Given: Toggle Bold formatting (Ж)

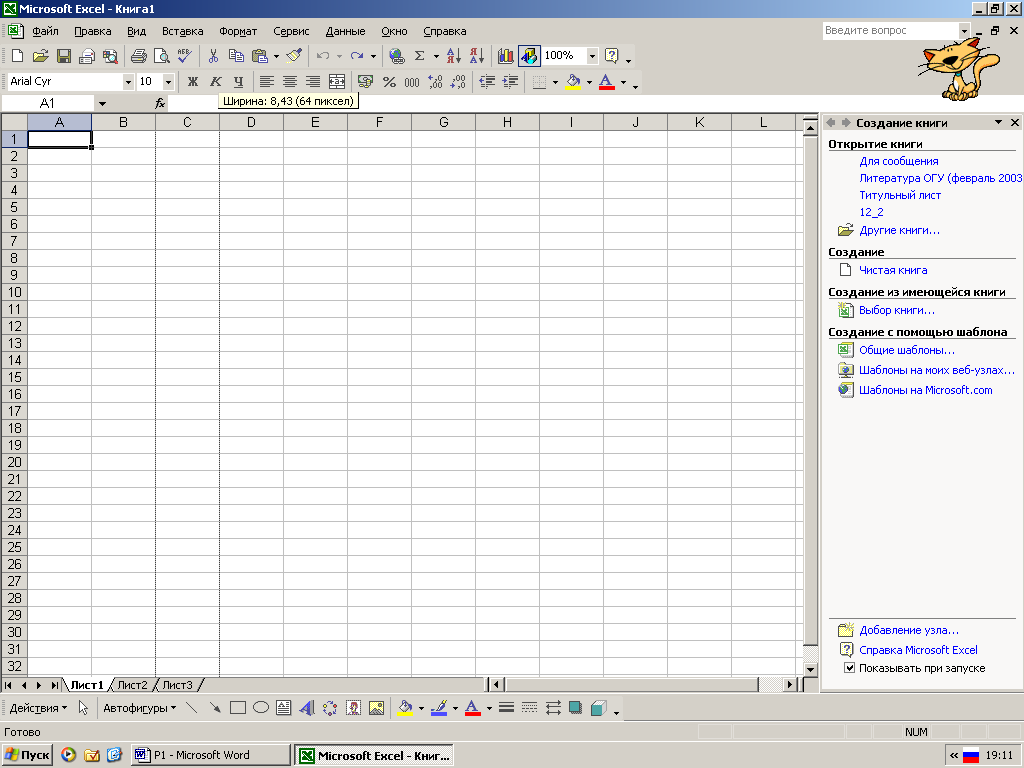Looking at the screenshot, I should pos(193,82).
